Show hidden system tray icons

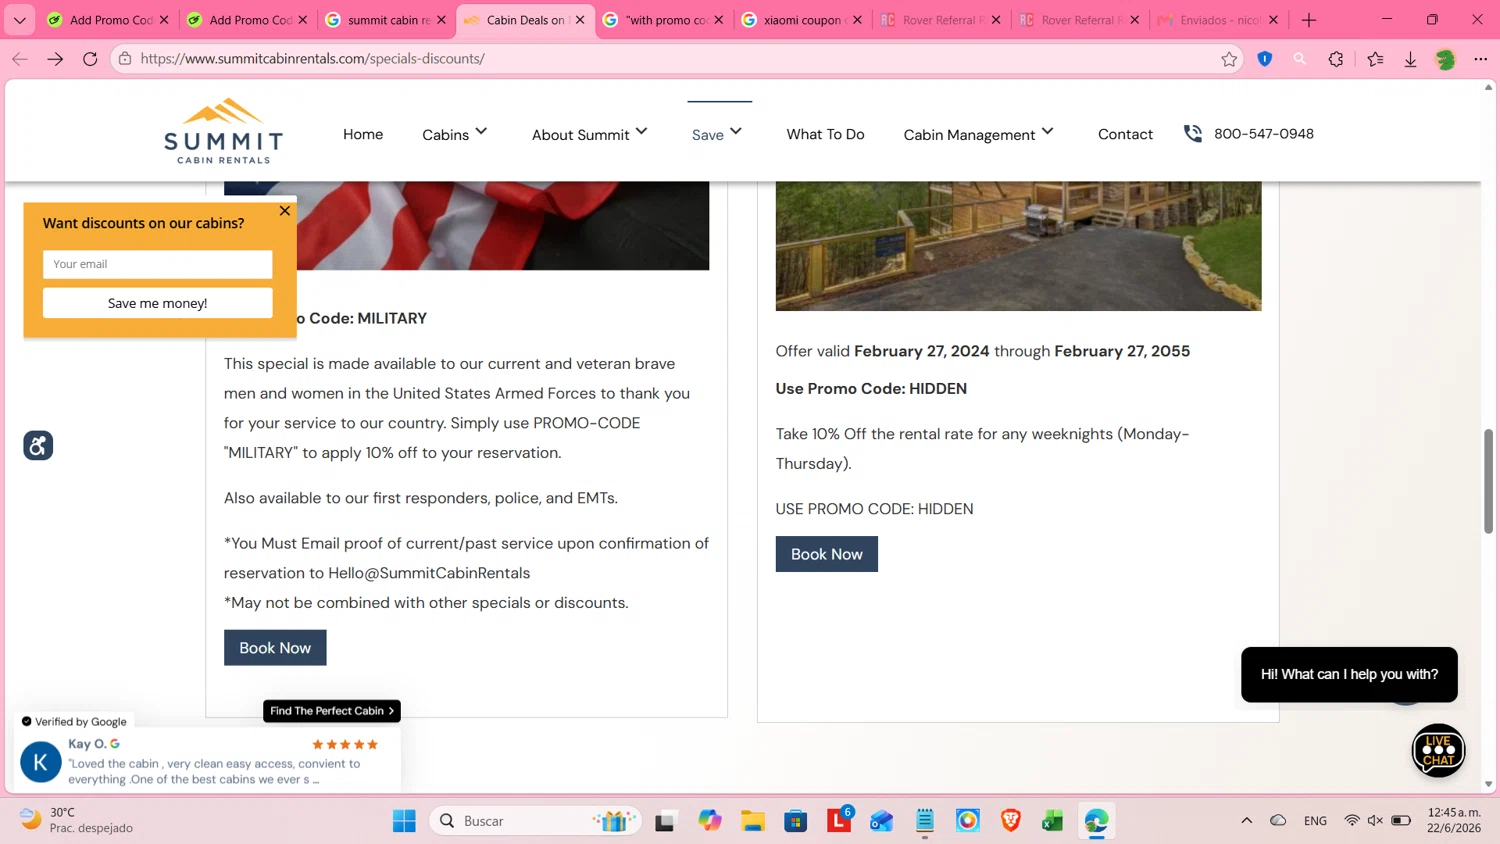[1246, 821]
